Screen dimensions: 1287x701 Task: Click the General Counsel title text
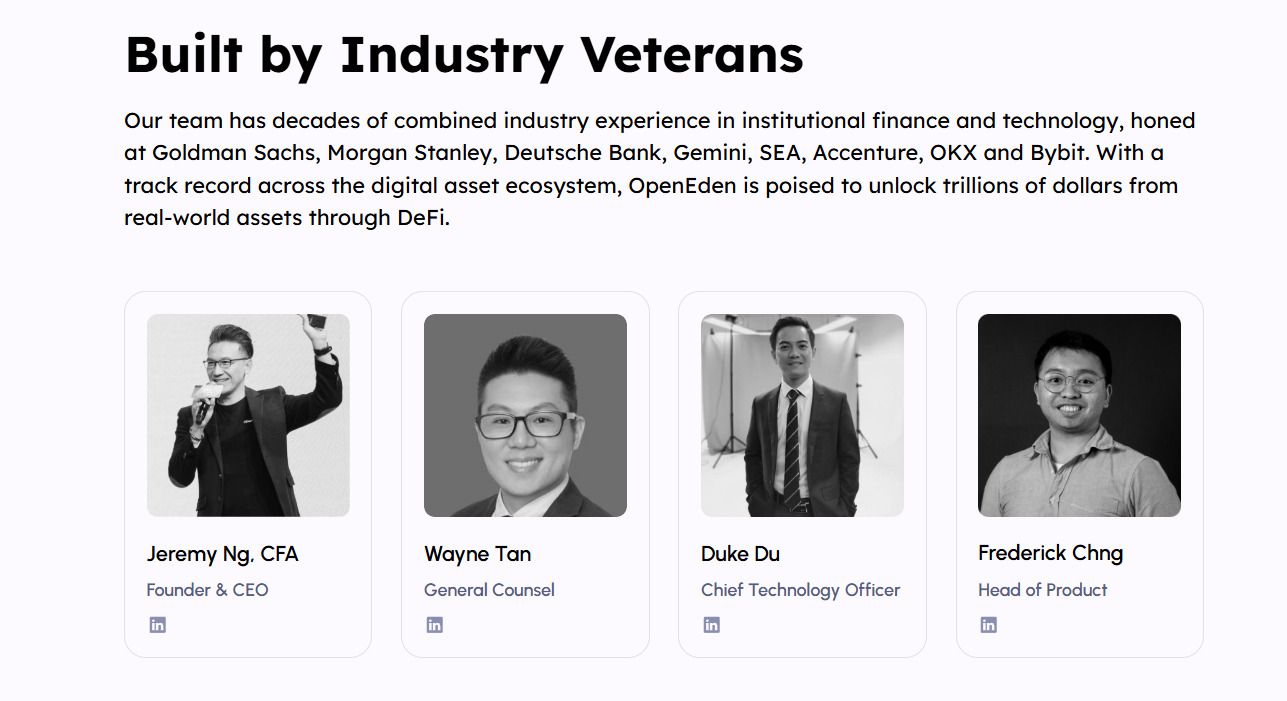(x=489, y=590)
